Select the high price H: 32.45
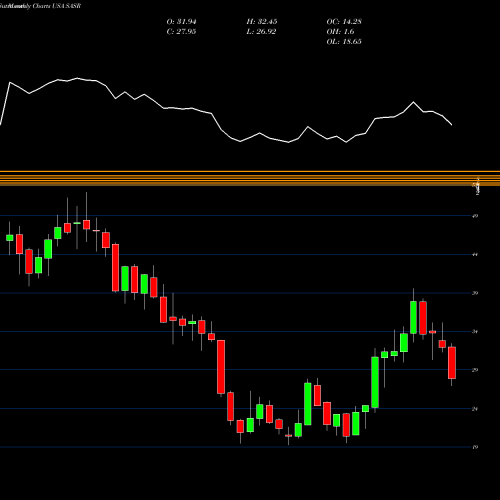This screenshot has height=500, width=500. point(262,22)
